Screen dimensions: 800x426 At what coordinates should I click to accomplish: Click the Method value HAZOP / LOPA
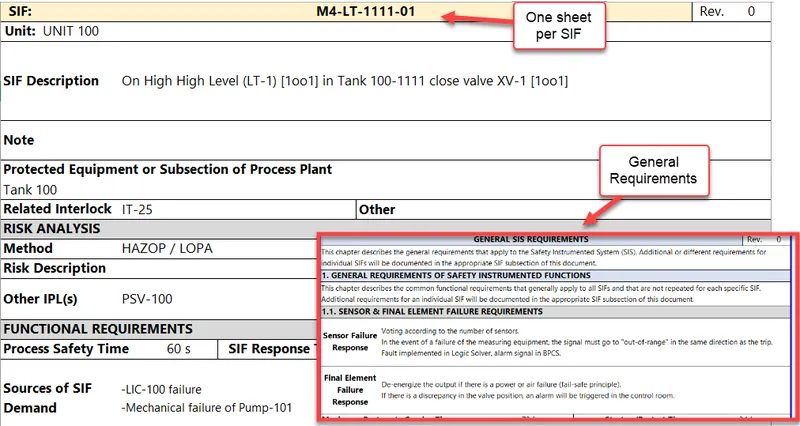[x=167, y=248]
